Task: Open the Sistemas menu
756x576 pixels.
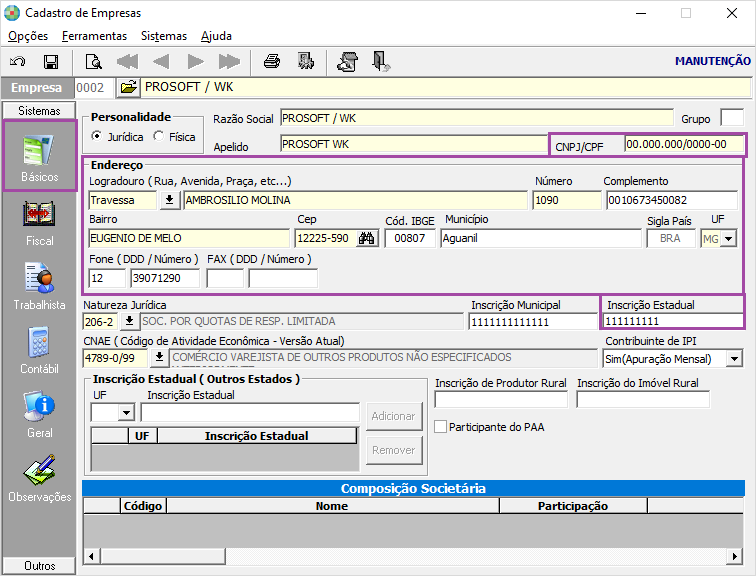Action: point(164,36)
